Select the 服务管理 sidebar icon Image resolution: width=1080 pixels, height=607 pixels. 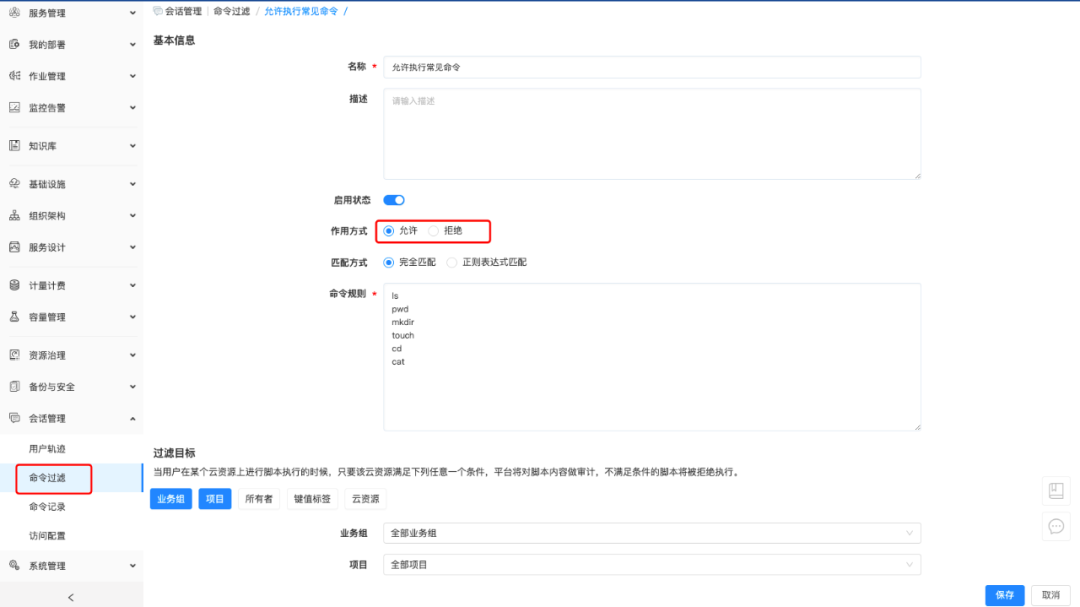pyautogui.click(x=14, y=13)
